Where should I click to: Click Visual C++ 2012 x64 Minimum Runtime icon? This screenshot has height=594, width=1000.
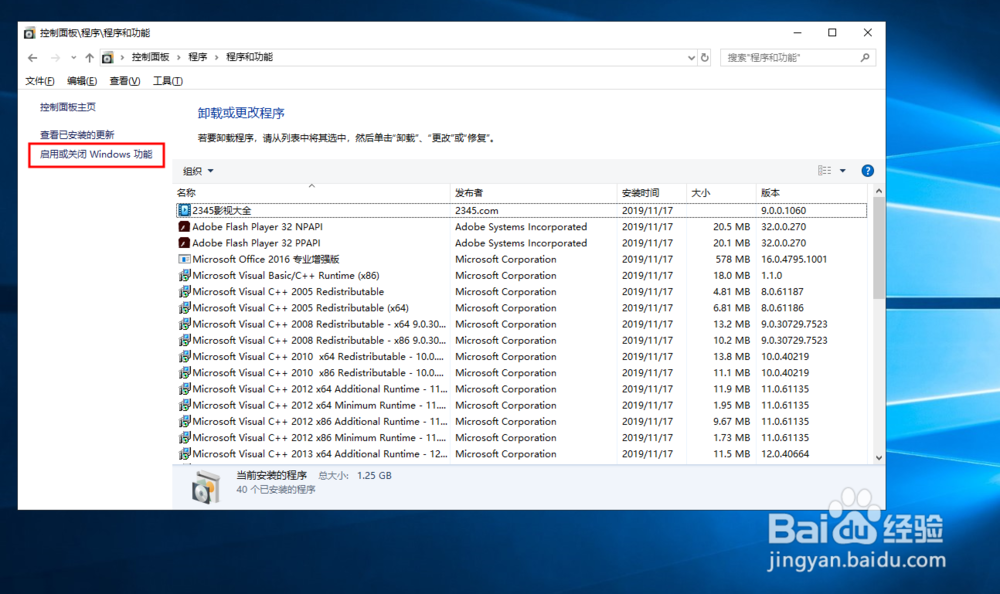coord(184,405)
